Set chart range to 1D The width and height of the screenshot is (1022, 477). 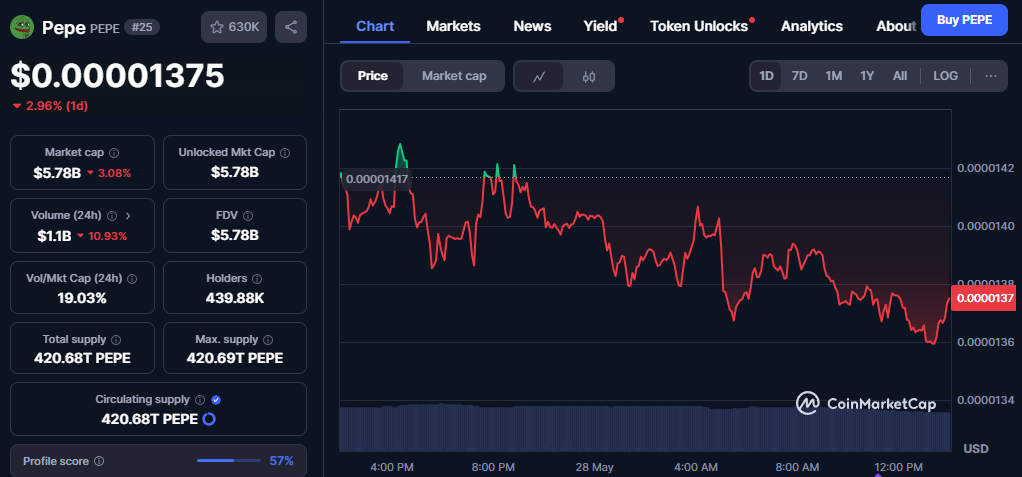point(766,76)
